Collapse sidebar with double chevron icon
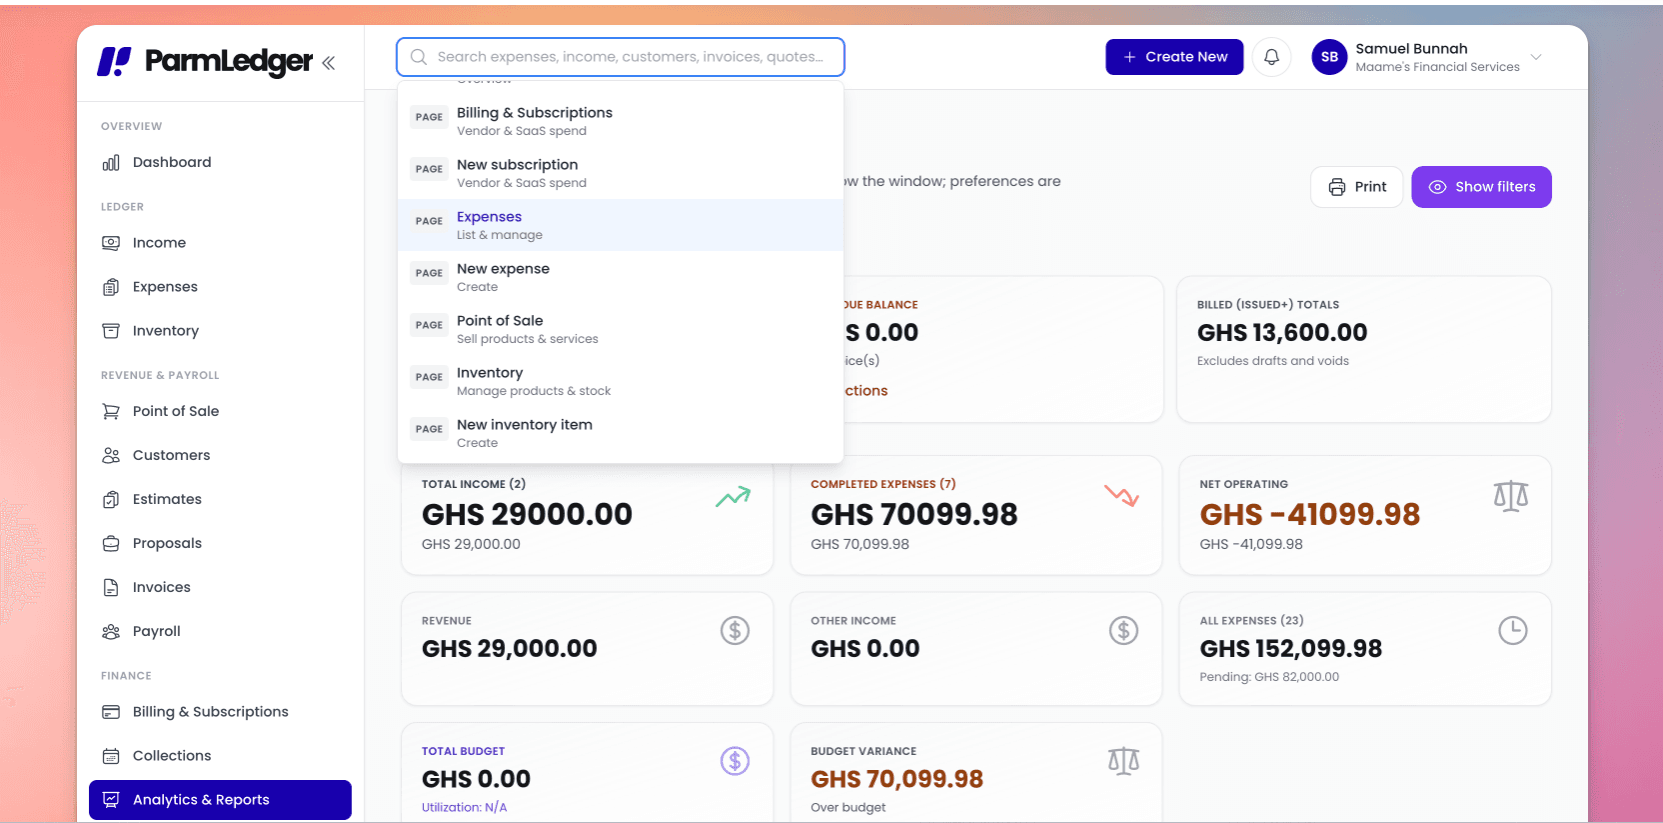1663x823 pixels. [328, 62]
